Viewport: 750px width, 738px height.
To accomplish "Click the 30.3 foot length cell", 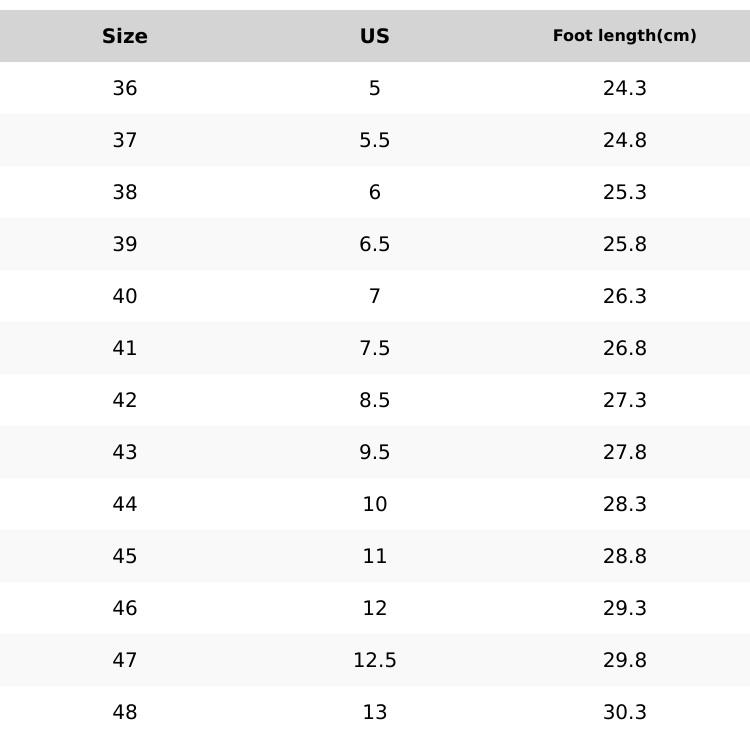I will click(625, 712).
